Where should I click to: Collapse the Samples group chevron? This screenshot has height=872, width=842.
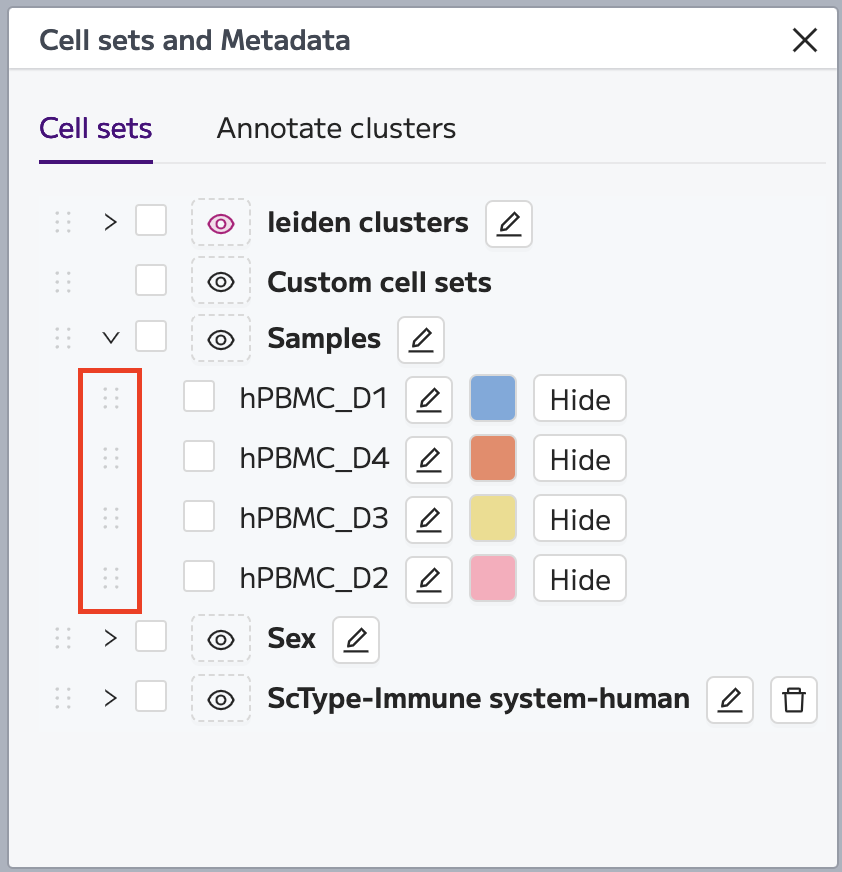click(x=111, y=338)
